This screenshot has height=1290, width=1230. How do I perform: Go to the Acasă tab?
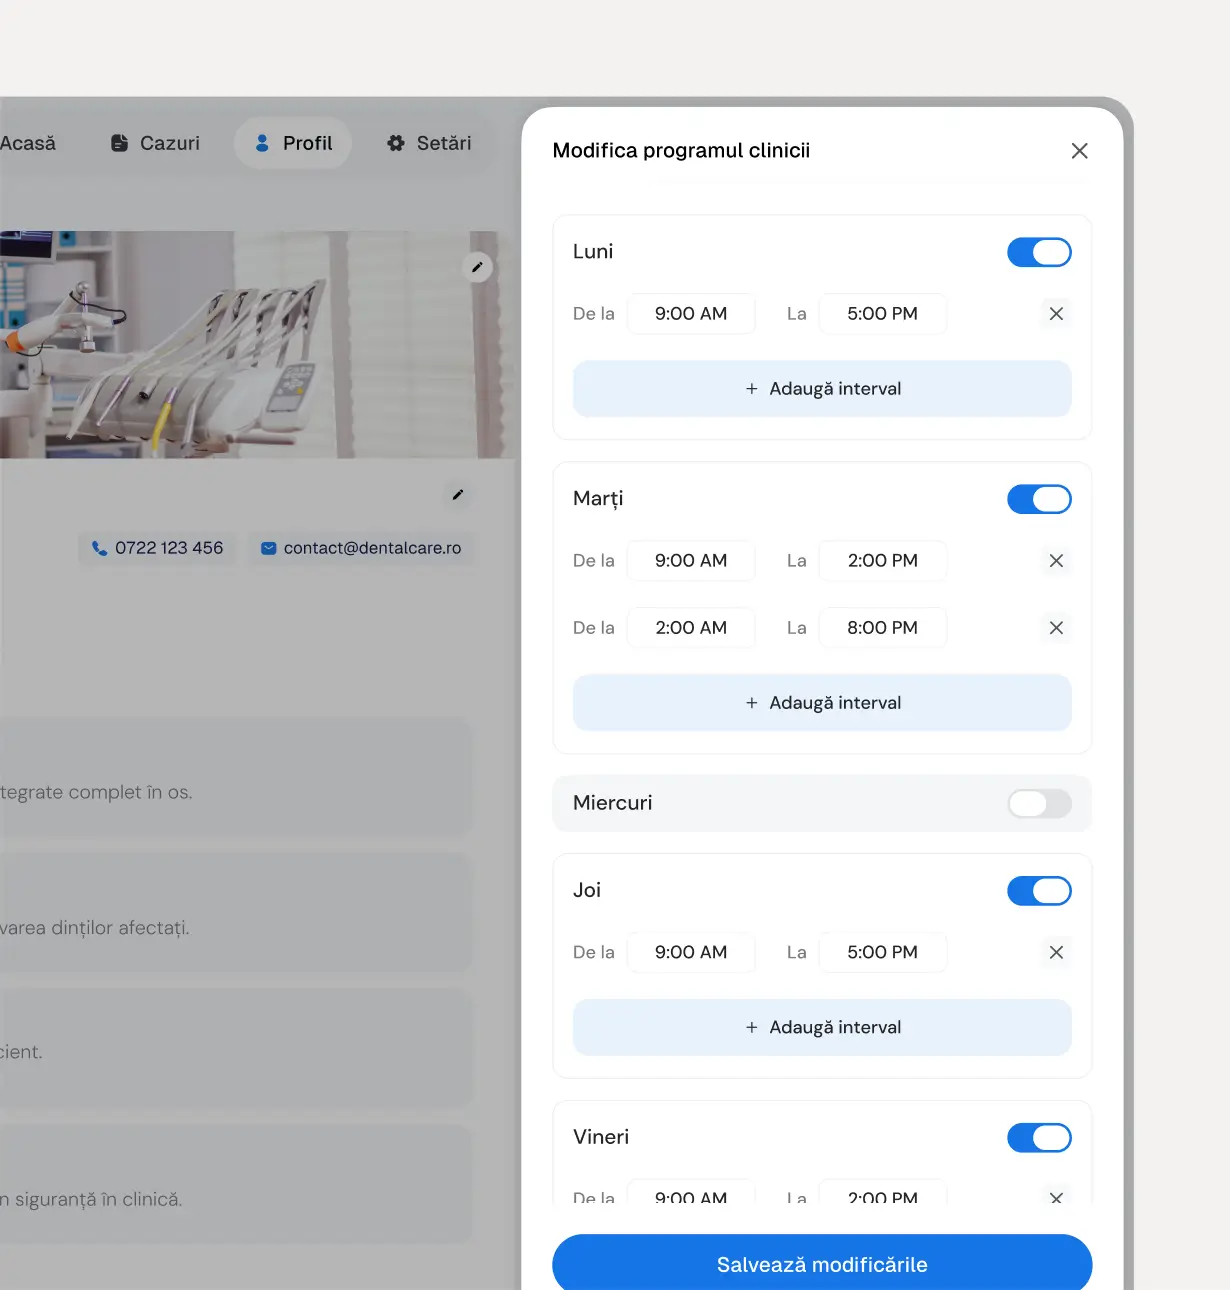(28, 143)
